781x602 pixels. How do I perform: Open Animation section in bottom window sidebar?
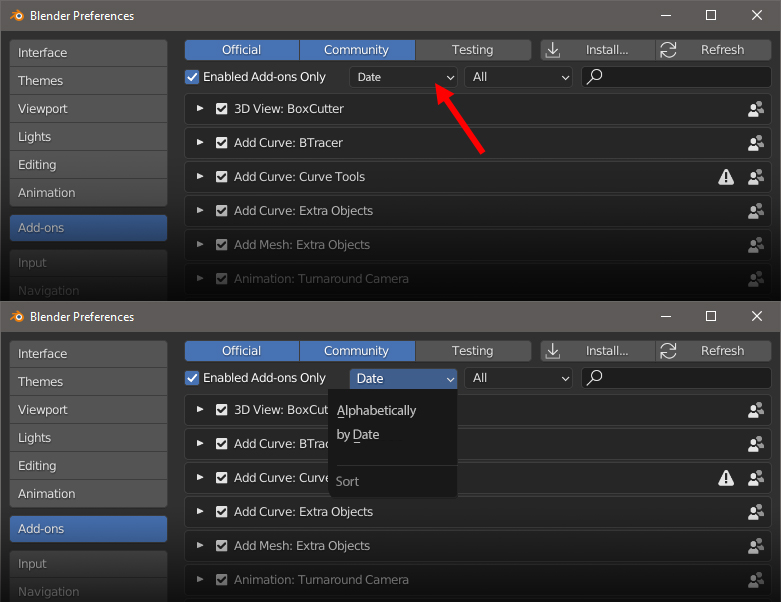(88, 493)
